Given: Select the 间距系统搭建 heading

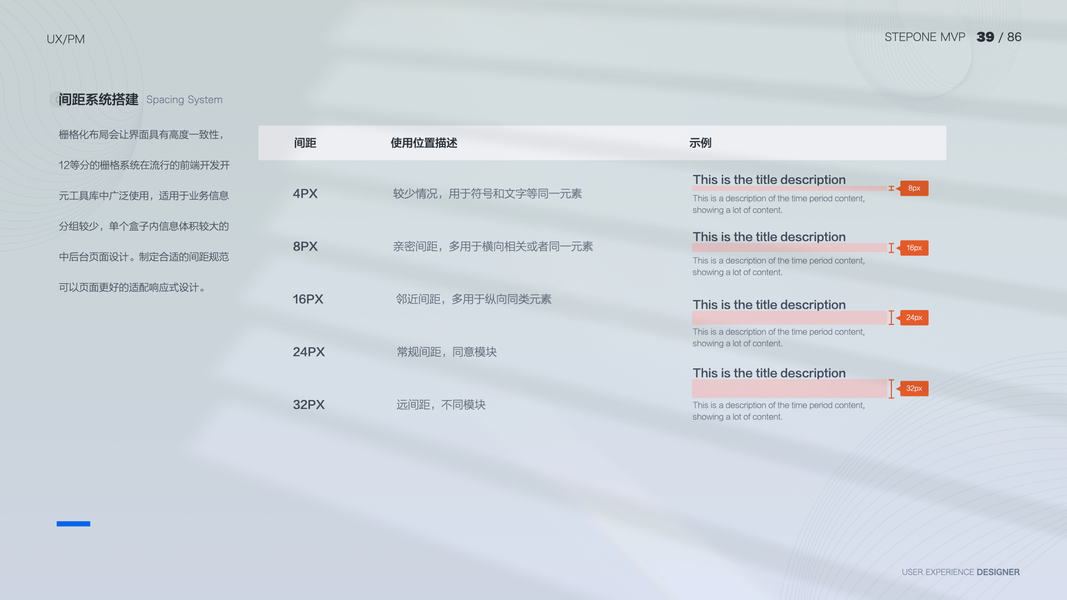Looking at the screenshot, I should (98, 99).
